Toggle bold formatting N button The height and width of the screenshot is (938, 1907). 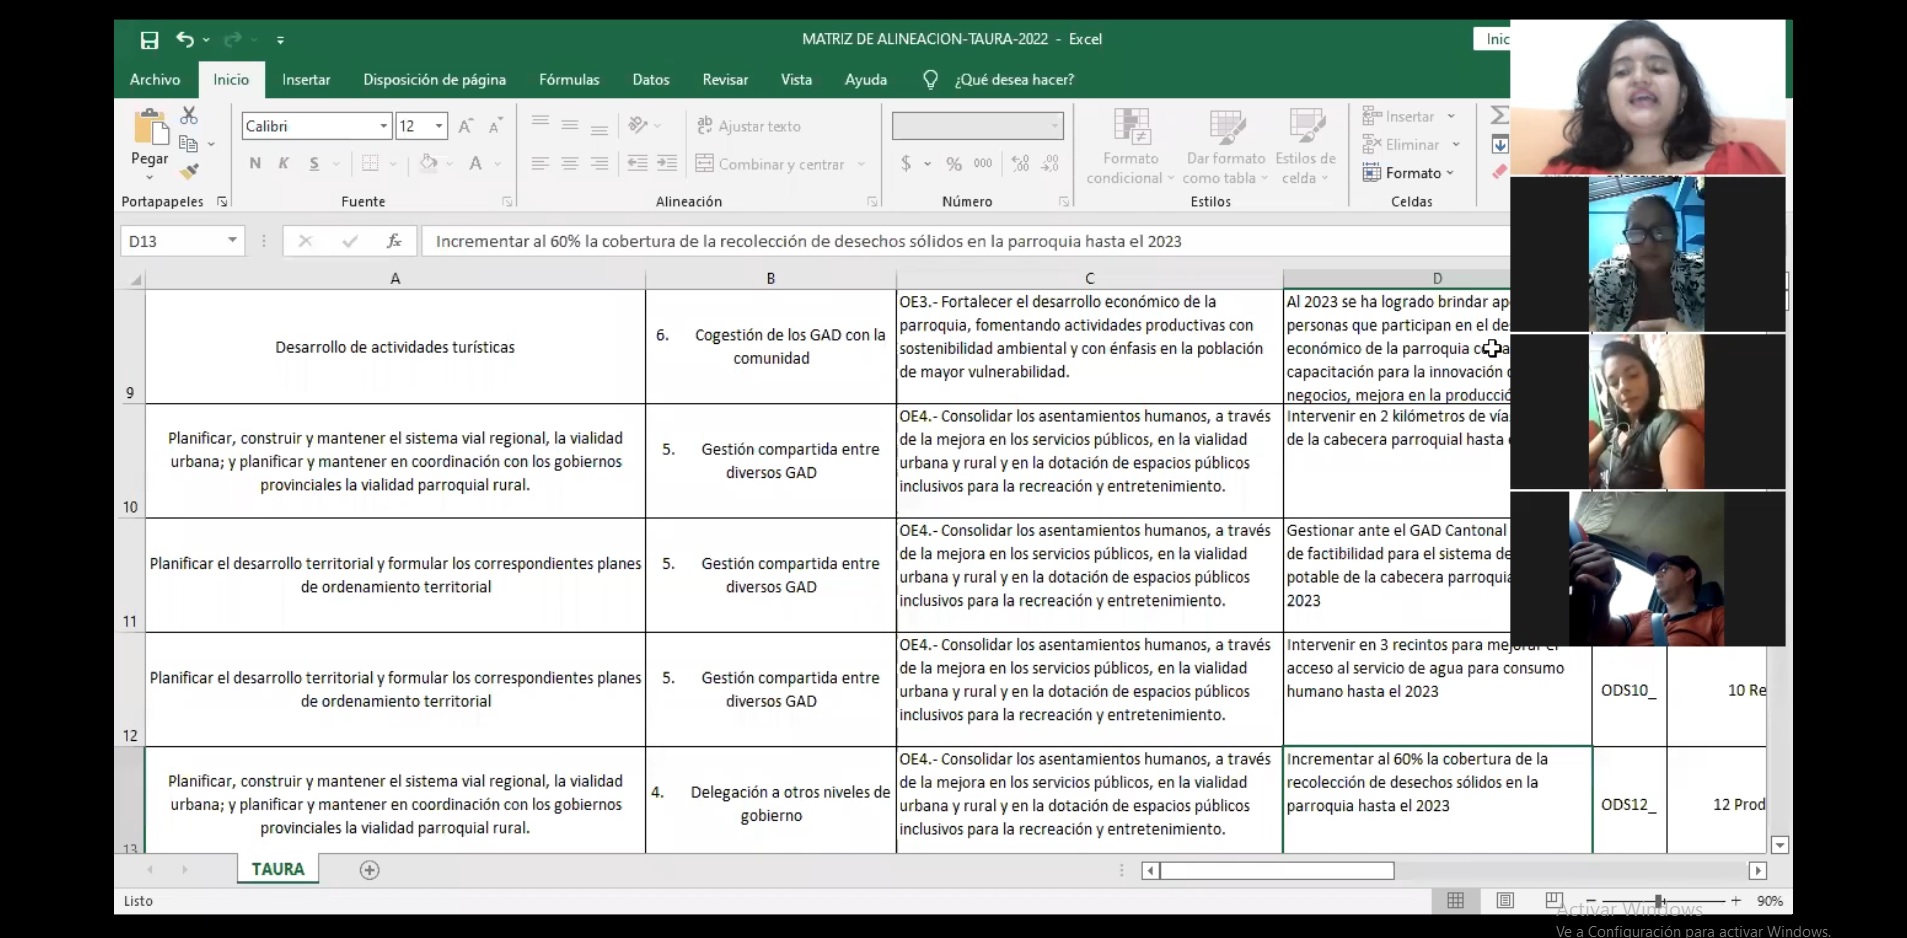point(255,164)
